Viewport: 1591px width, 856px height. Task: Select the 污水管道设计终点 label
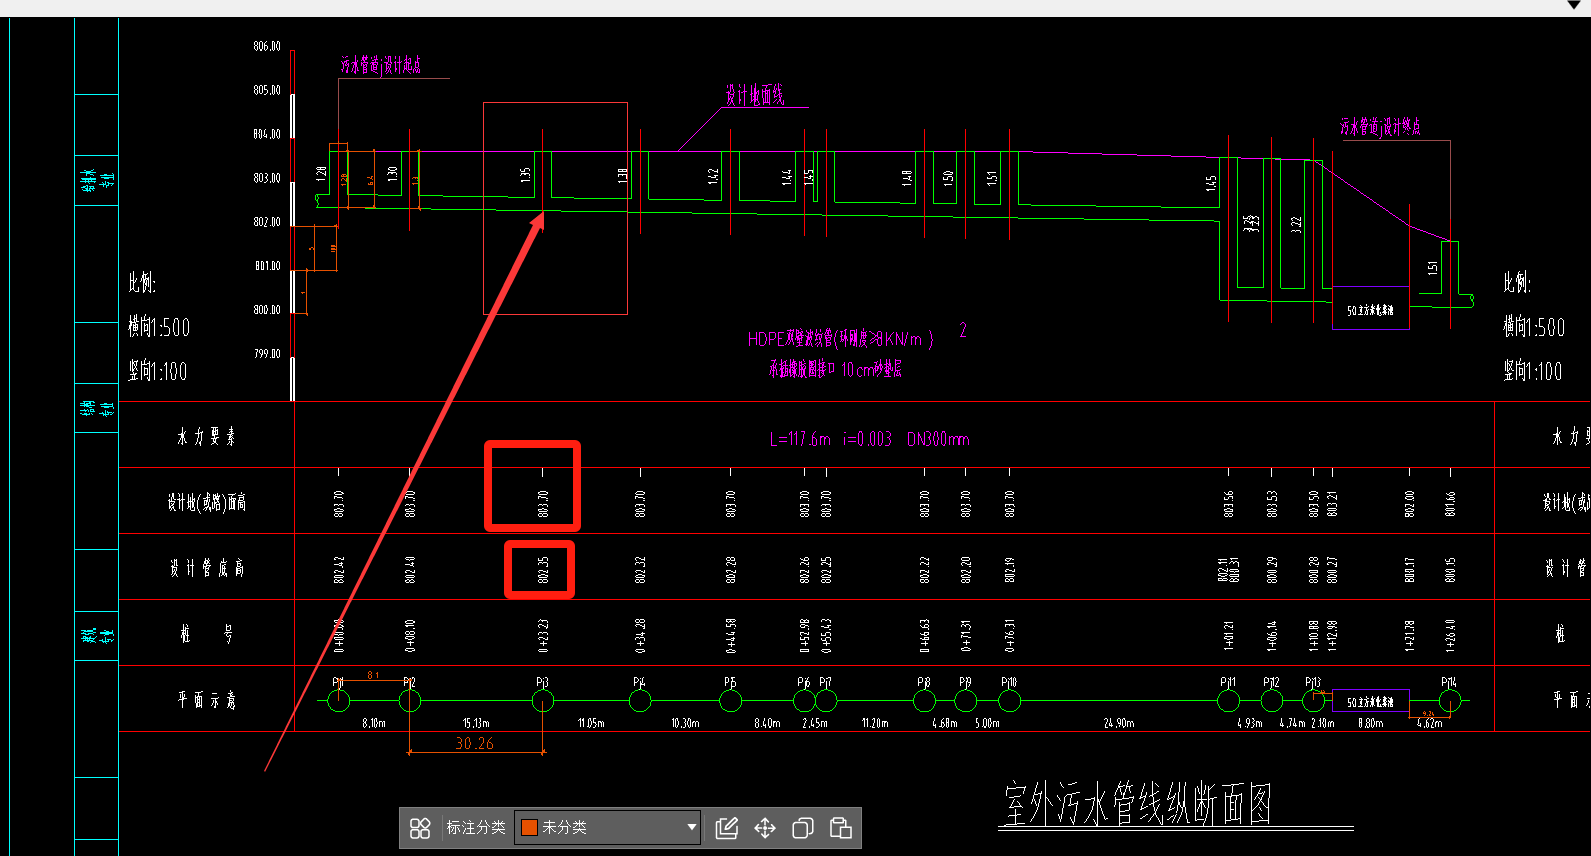(x=1381, y=127)
